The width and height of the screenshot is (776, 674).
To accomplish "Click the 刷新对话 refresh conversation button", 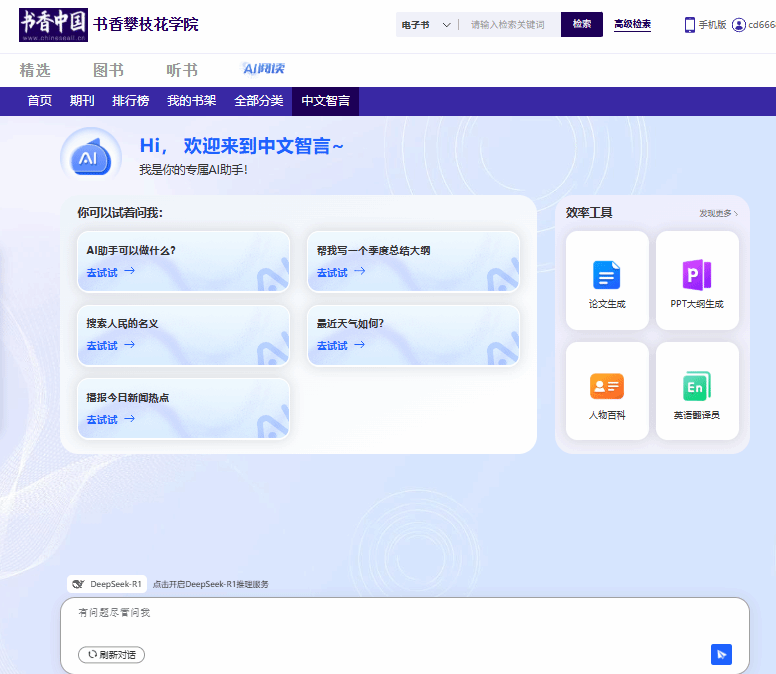I will pos(111,655).
